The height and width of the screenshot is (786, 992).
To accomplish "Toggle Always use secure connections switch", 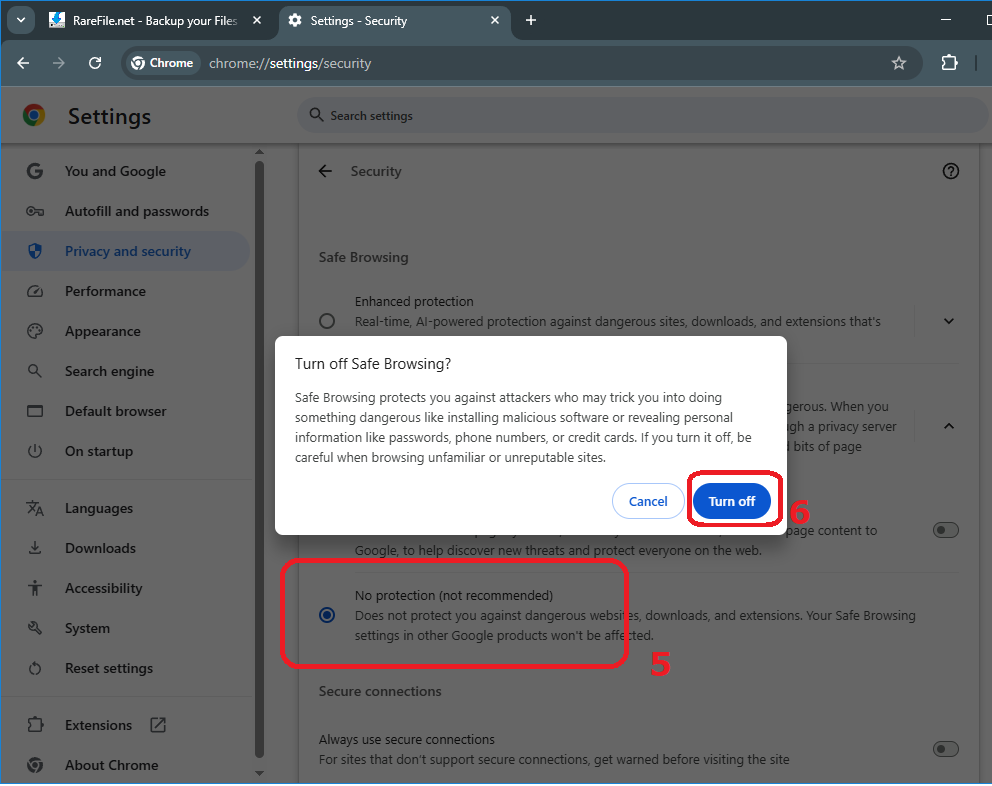I will (x=944, y=749).
